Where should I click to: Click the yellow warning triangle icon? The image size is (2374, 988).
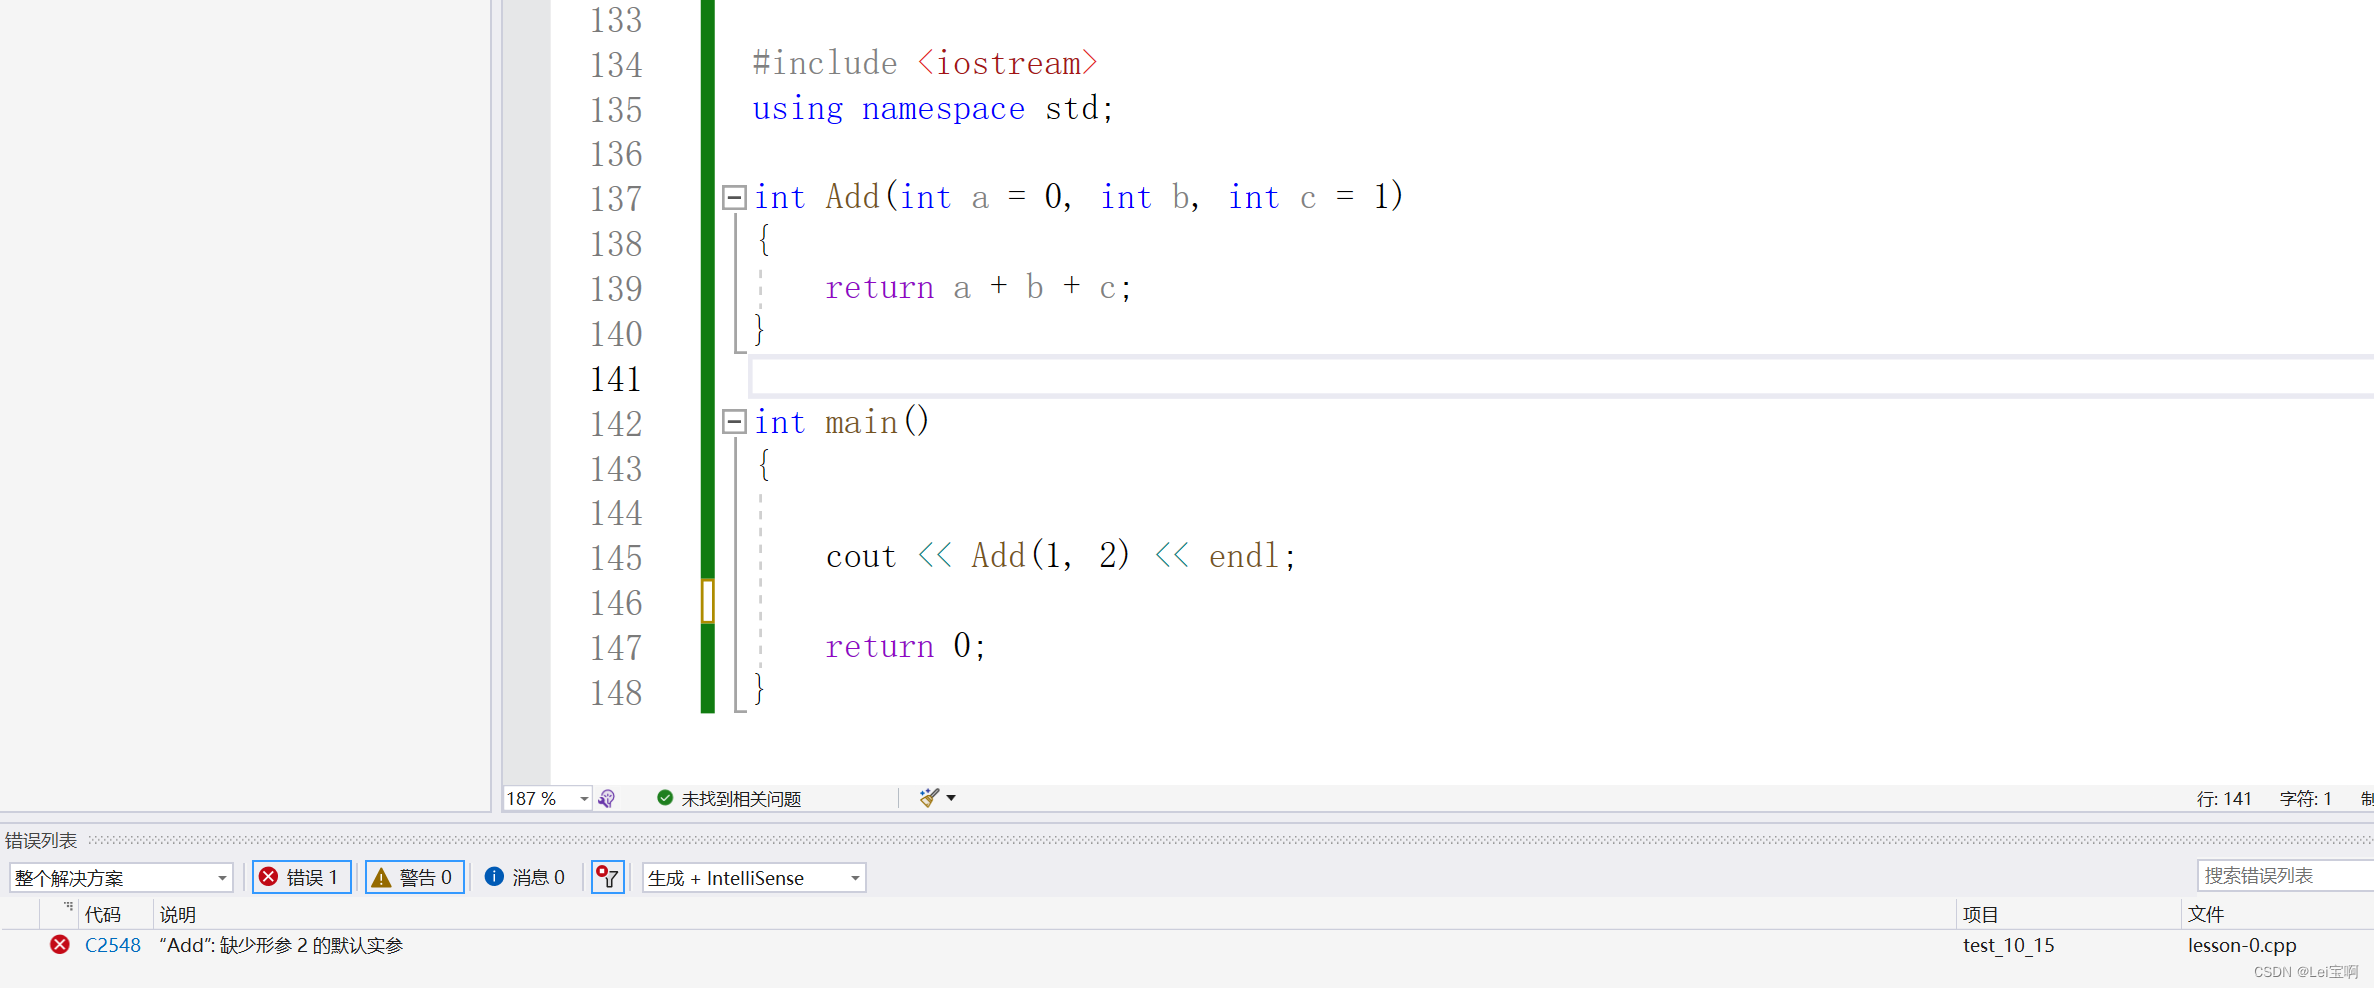(382, 877)
